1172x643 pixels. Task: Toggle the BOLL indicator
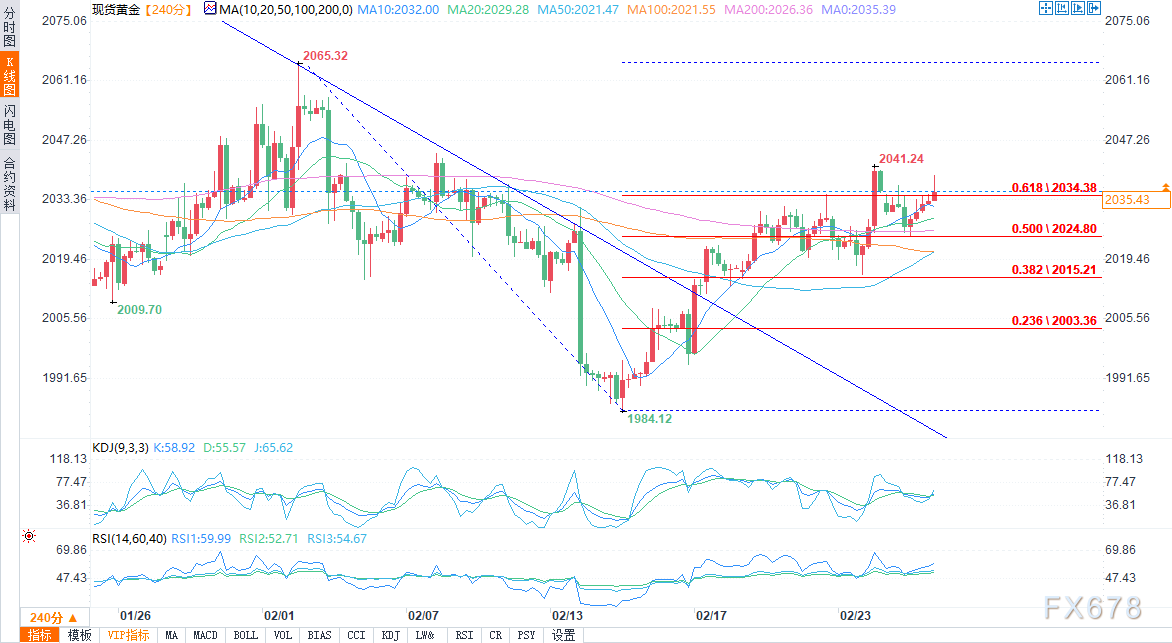click(245, 635)
